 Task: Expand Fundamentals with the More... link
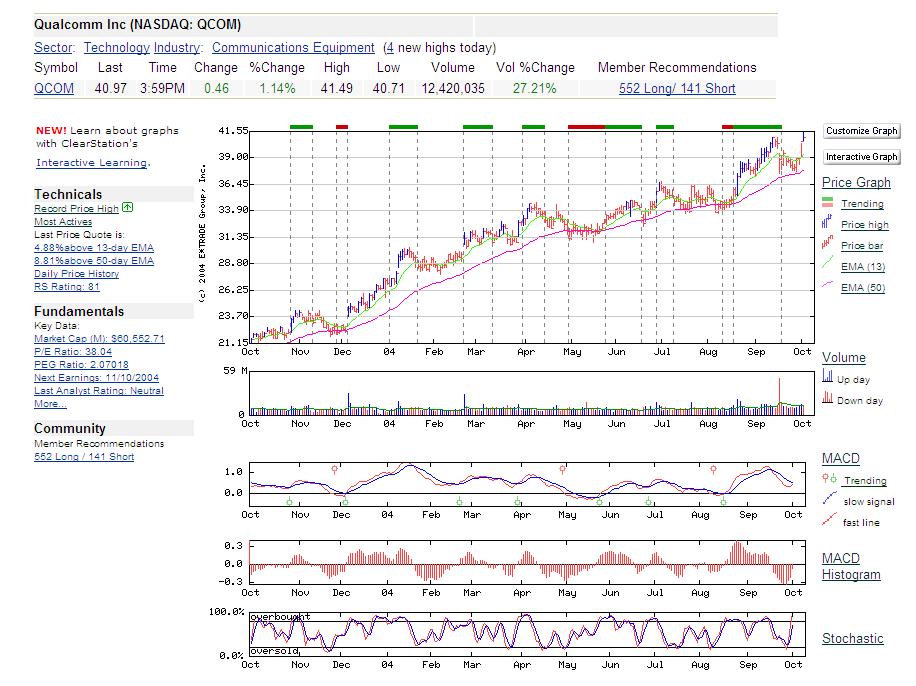[50, 404]
